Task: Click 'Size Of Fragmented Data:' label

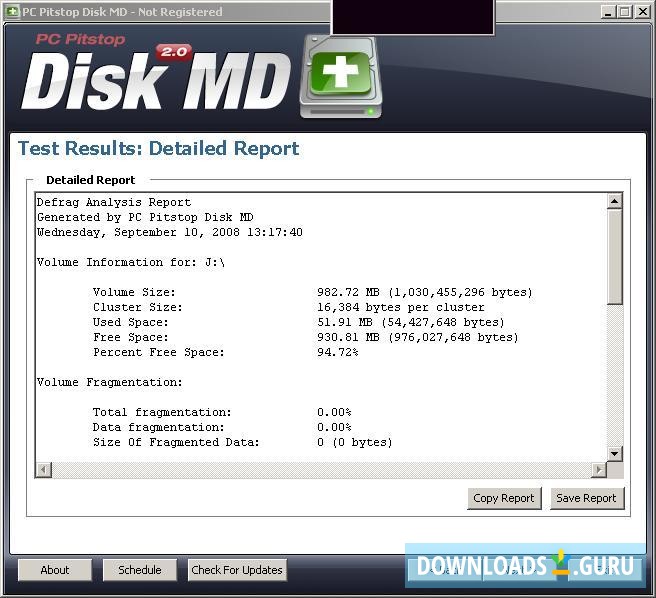Action: [176, 442]
